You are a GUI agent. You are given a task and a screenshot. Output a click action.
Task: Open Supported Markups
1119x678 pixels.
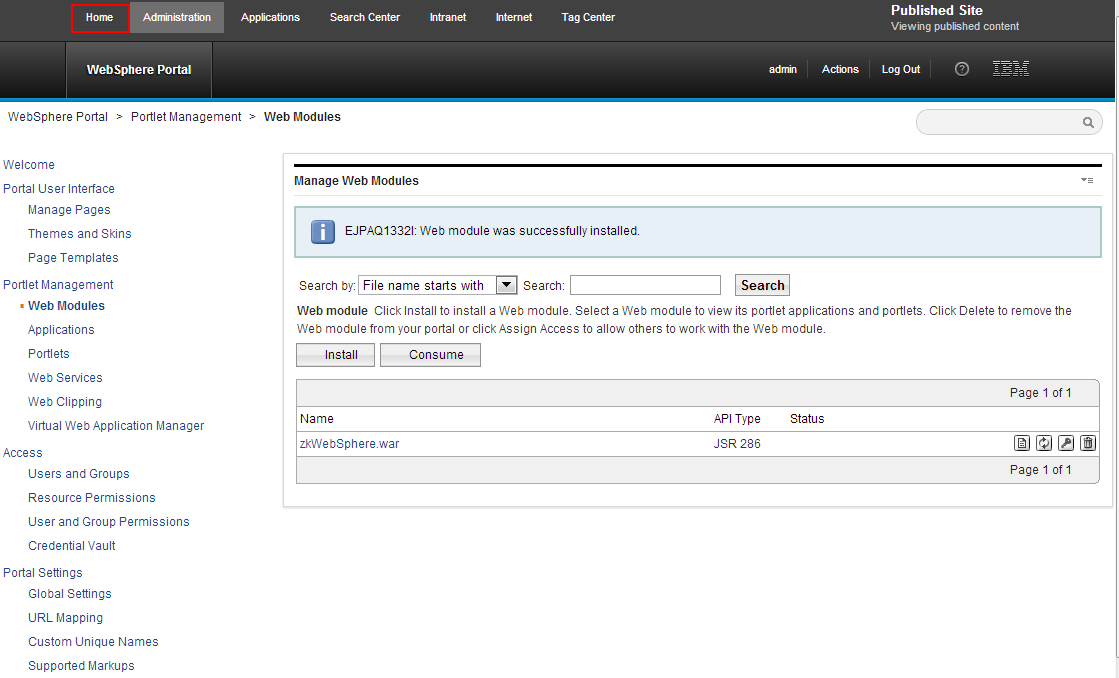[81, 666]
